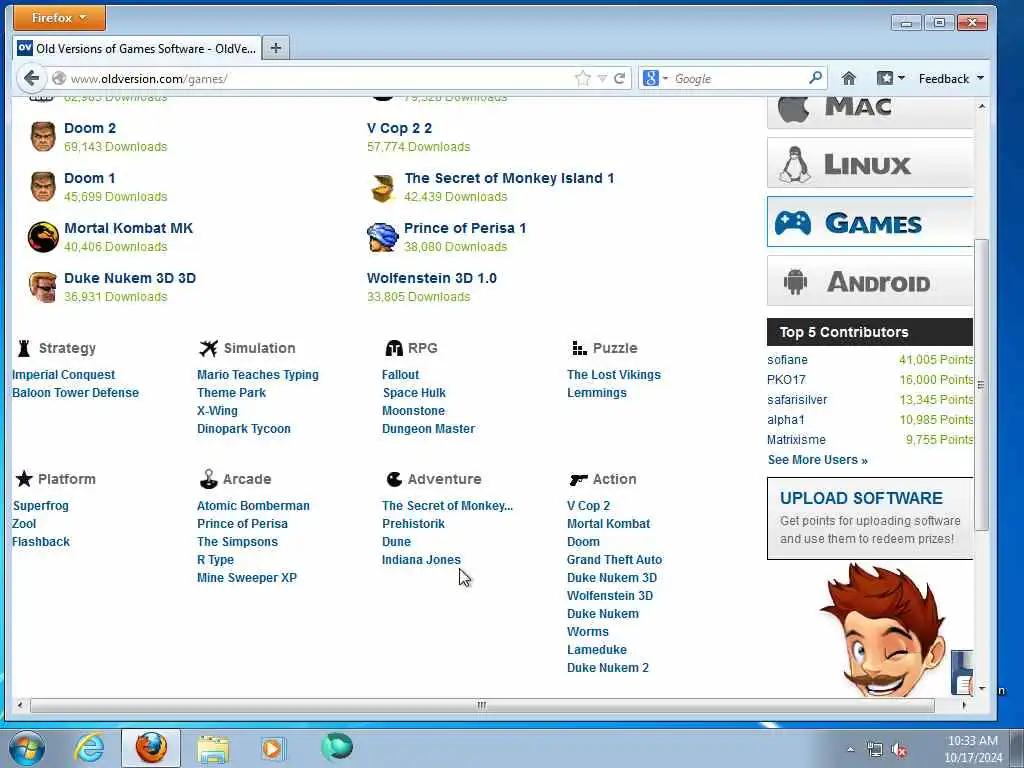Open the Android platform section
This screenshot has height=768, width=1024.
870,281
